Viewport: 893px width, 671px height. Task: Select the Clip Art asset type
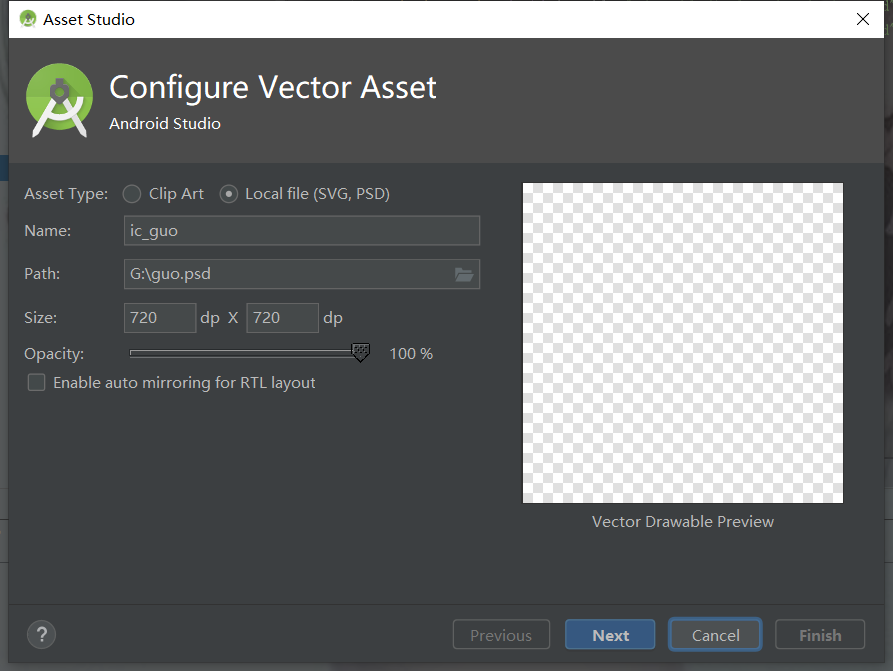(131, 193)
